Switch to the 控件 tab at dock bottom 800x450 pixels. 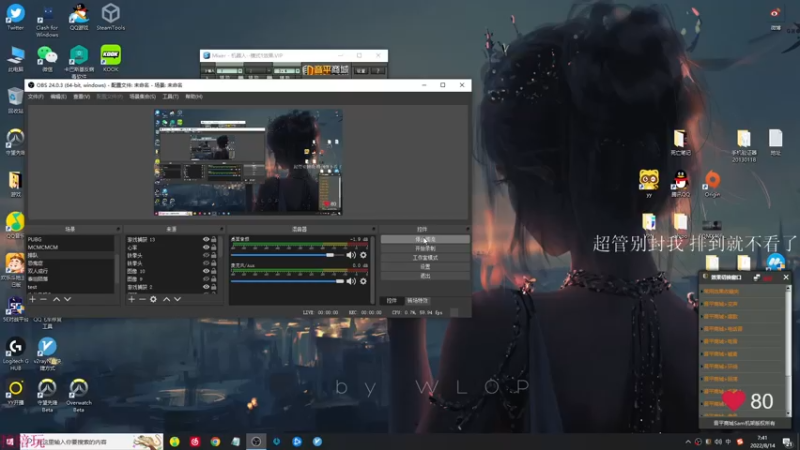coord(392,301)
